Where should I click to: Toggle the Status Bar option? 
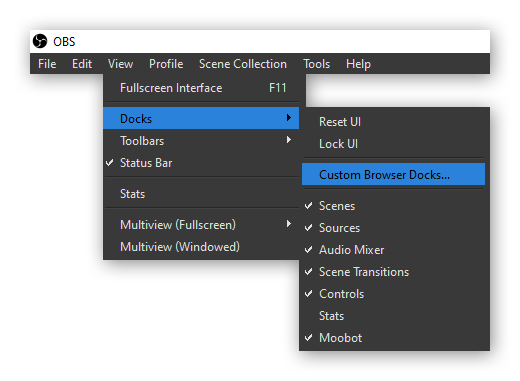click(201, 163)
